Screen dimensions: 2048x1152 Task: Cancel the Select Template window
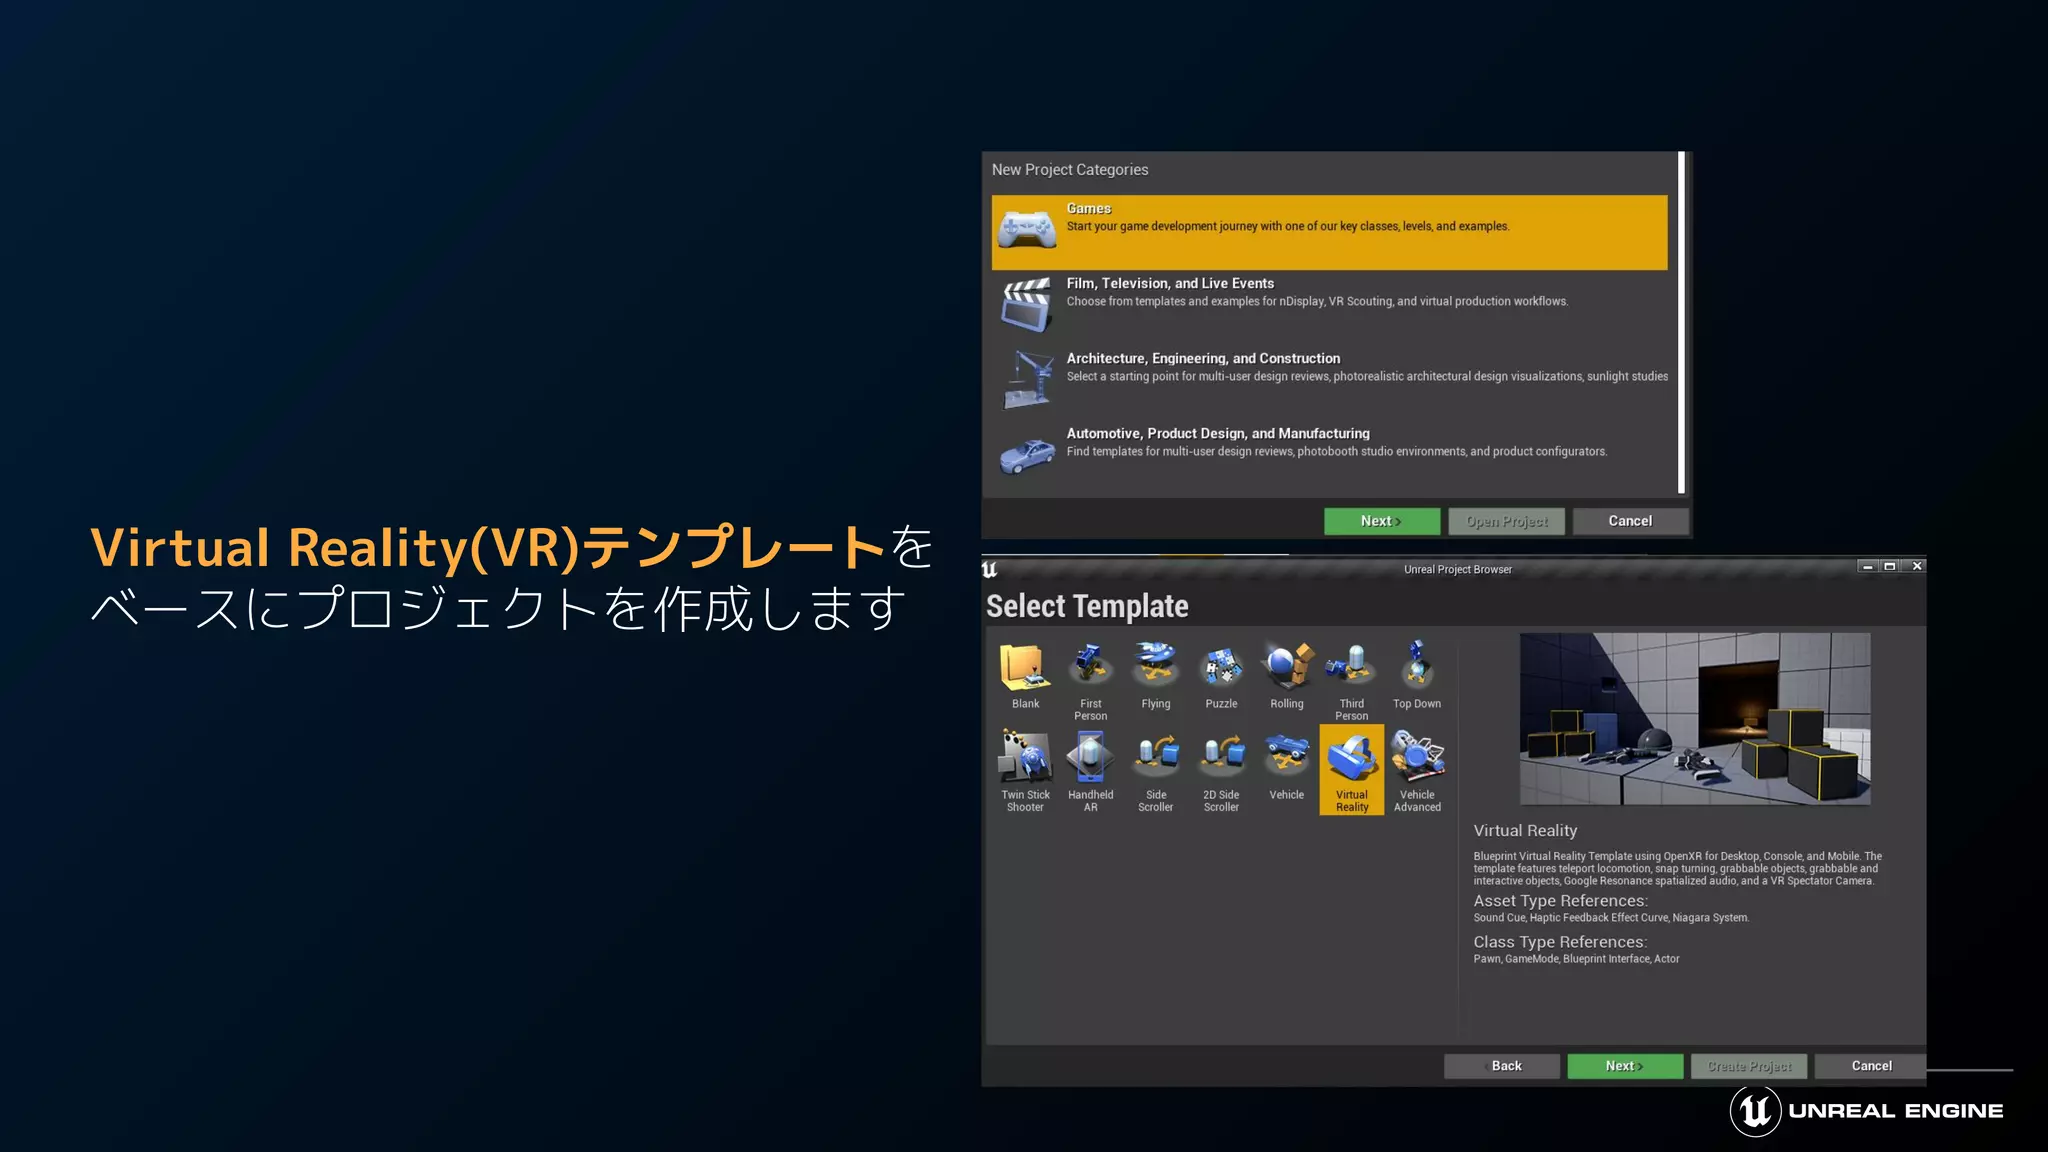(1871, 1066)
